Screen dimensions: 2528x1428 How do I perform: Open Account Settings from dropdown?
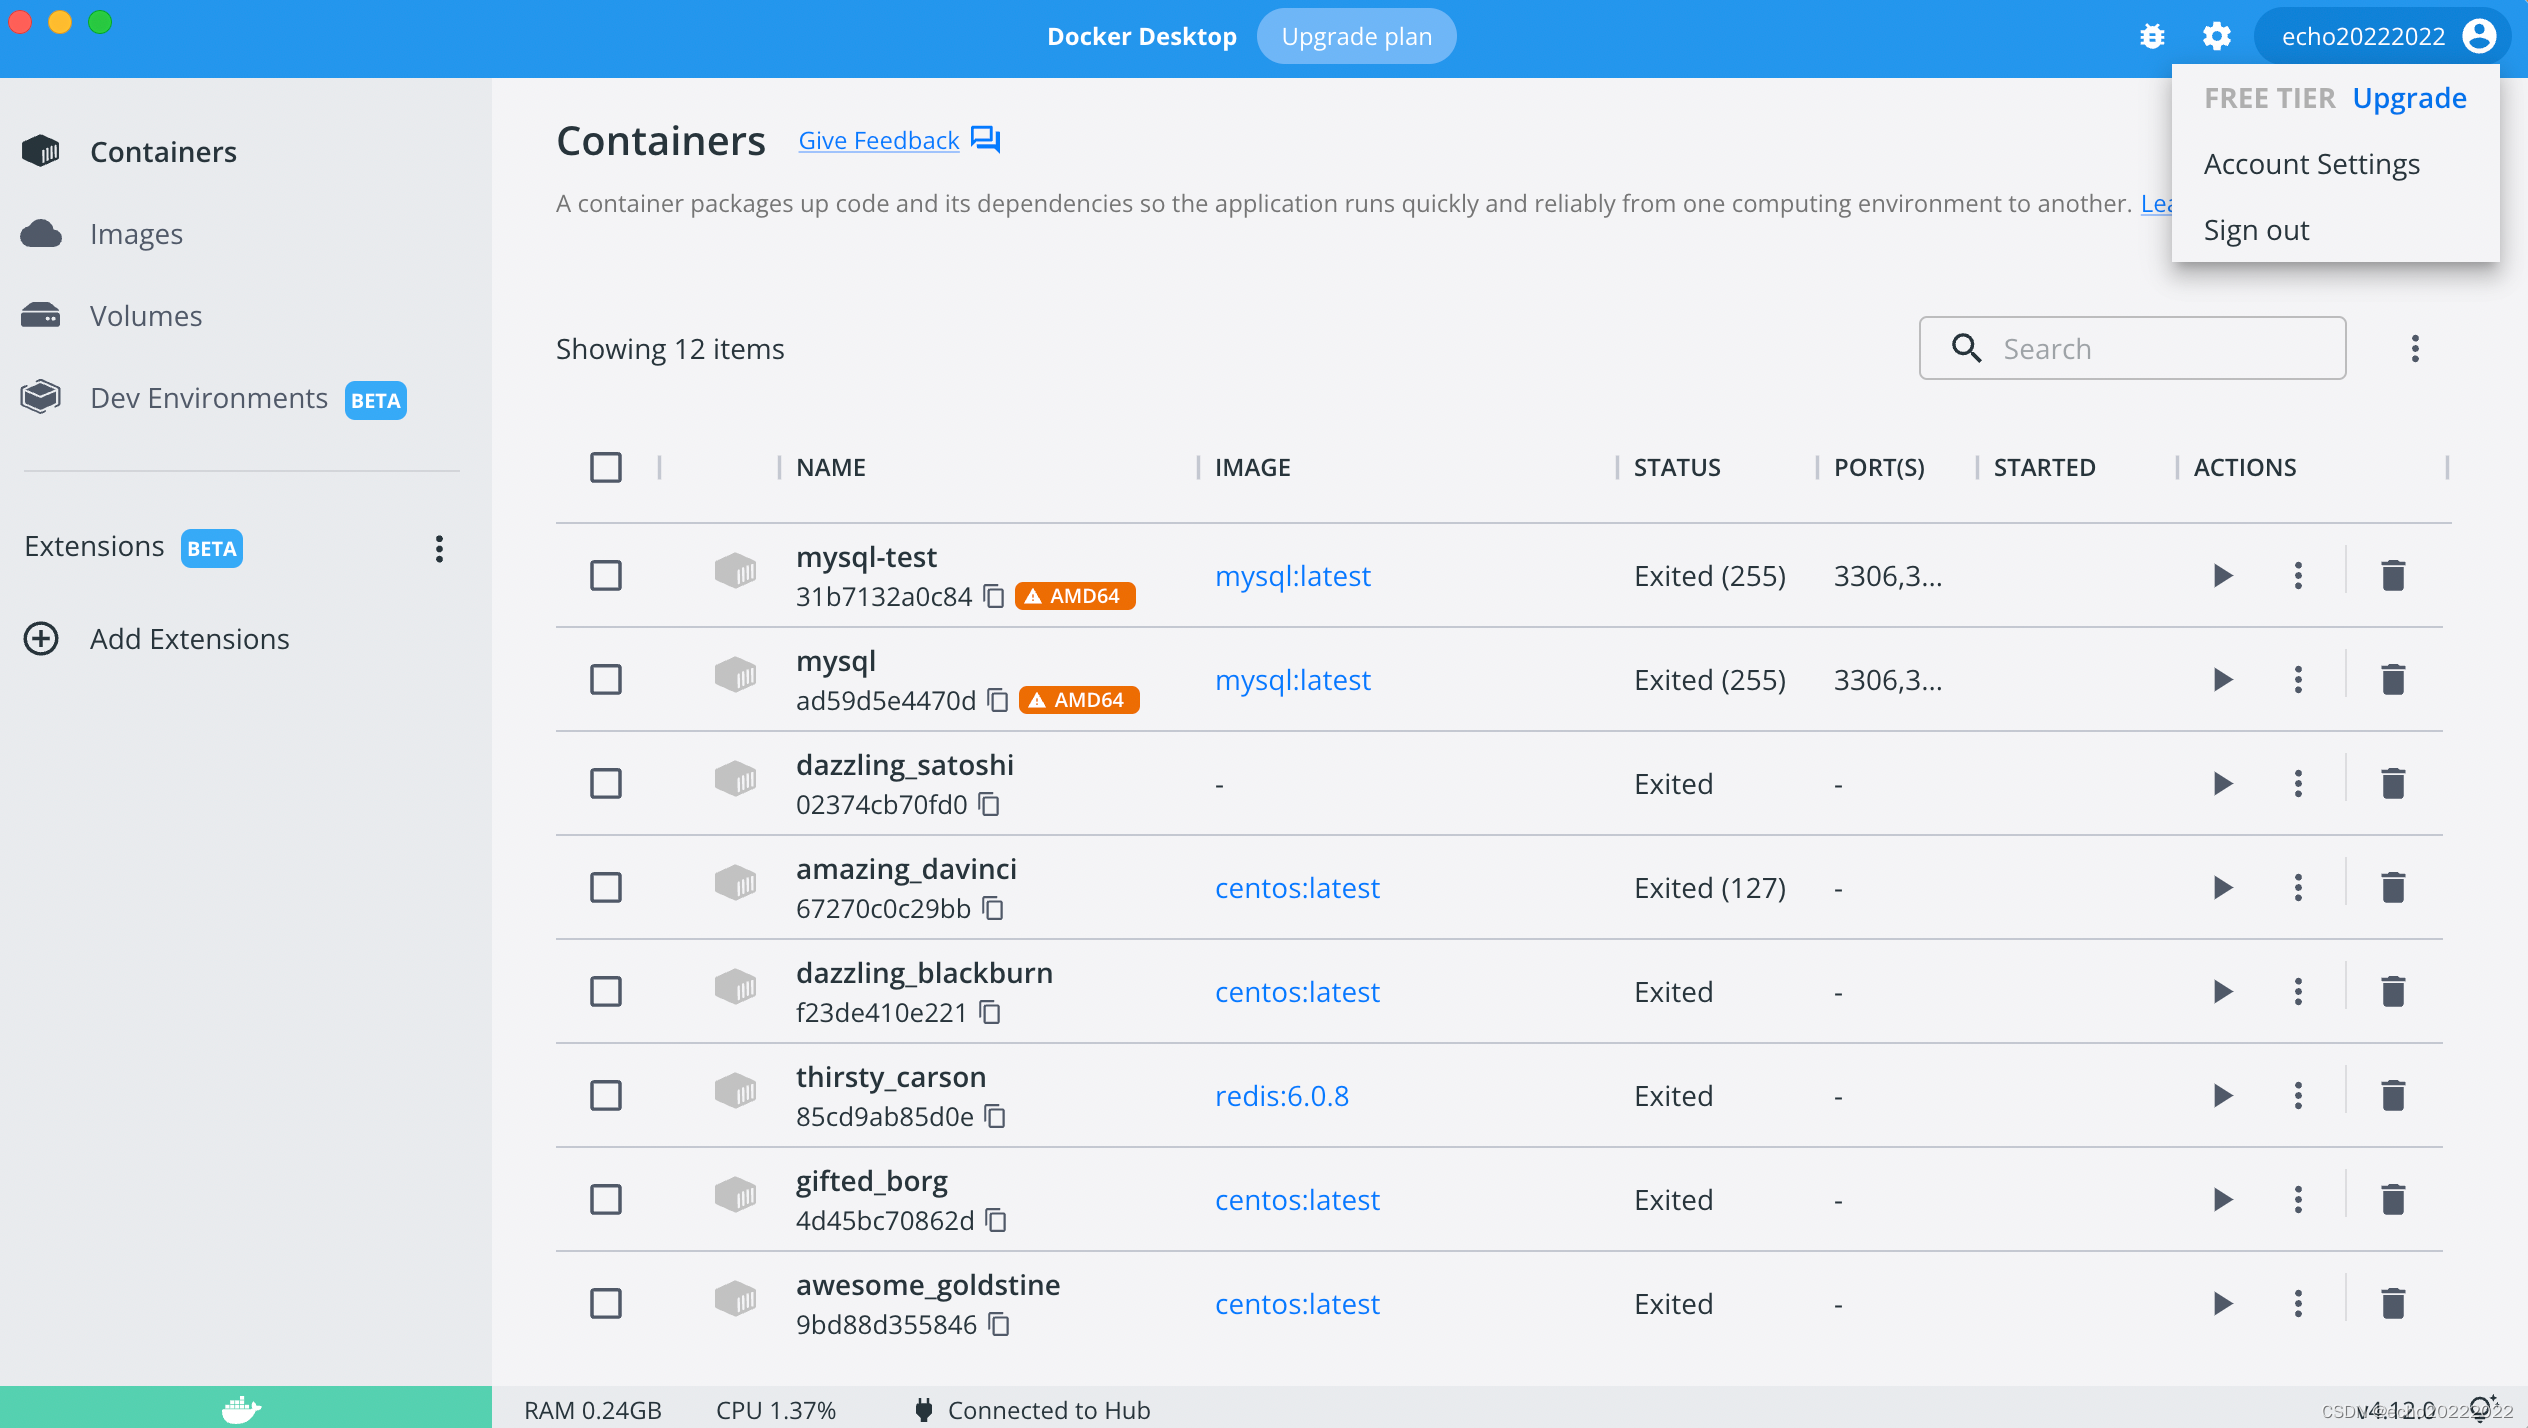coord(2311,164)
